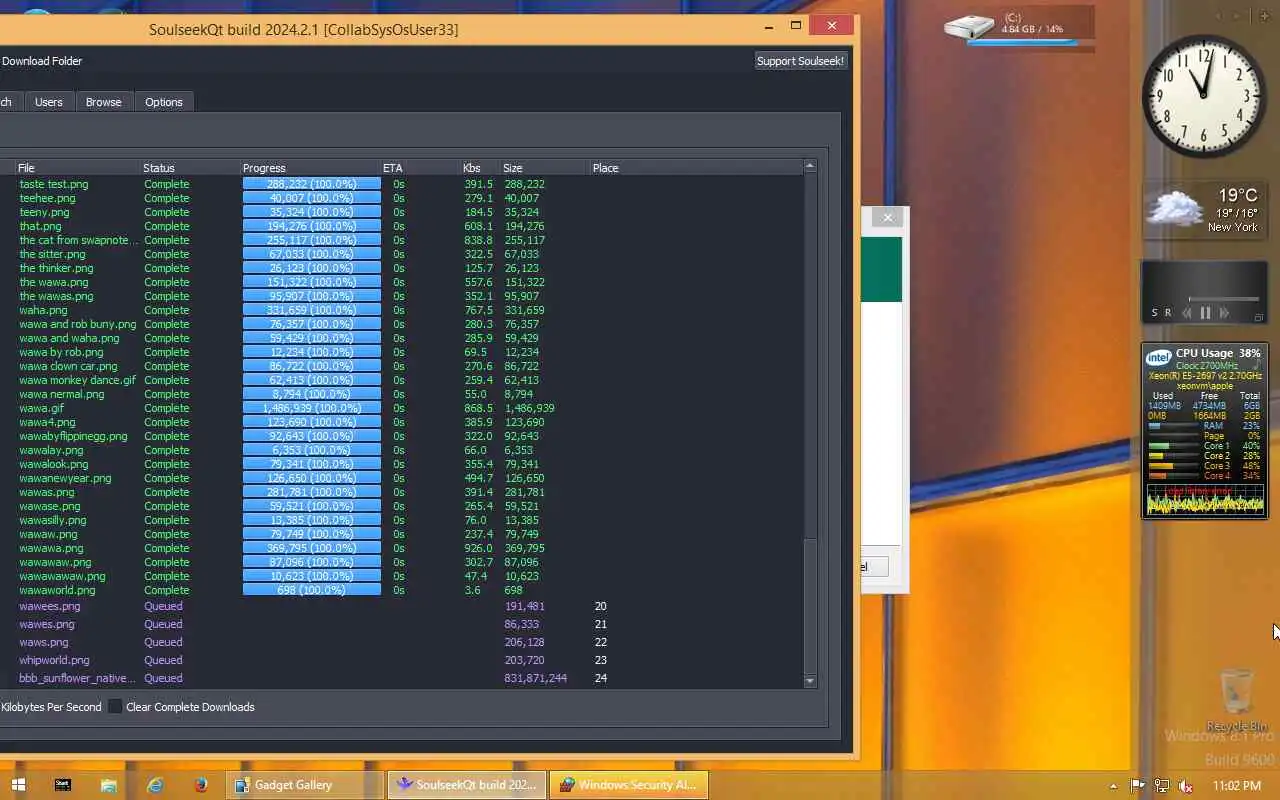Click size value 831,871,244
Image resolution: width=1280 pixels, height=800 pixels.
(x=535, y=678)
